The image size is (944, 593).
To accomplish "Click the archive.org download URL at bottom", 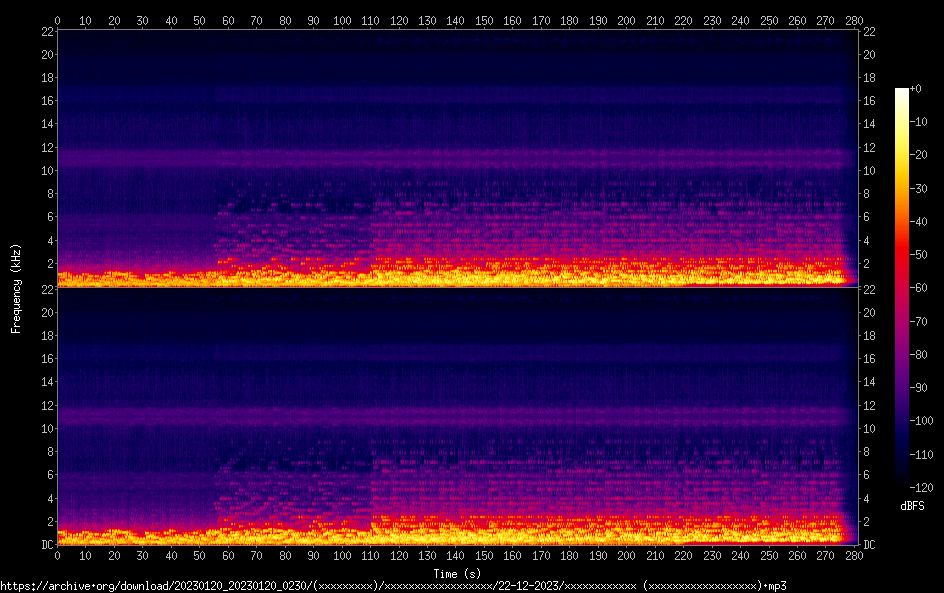I will (393, 585).
